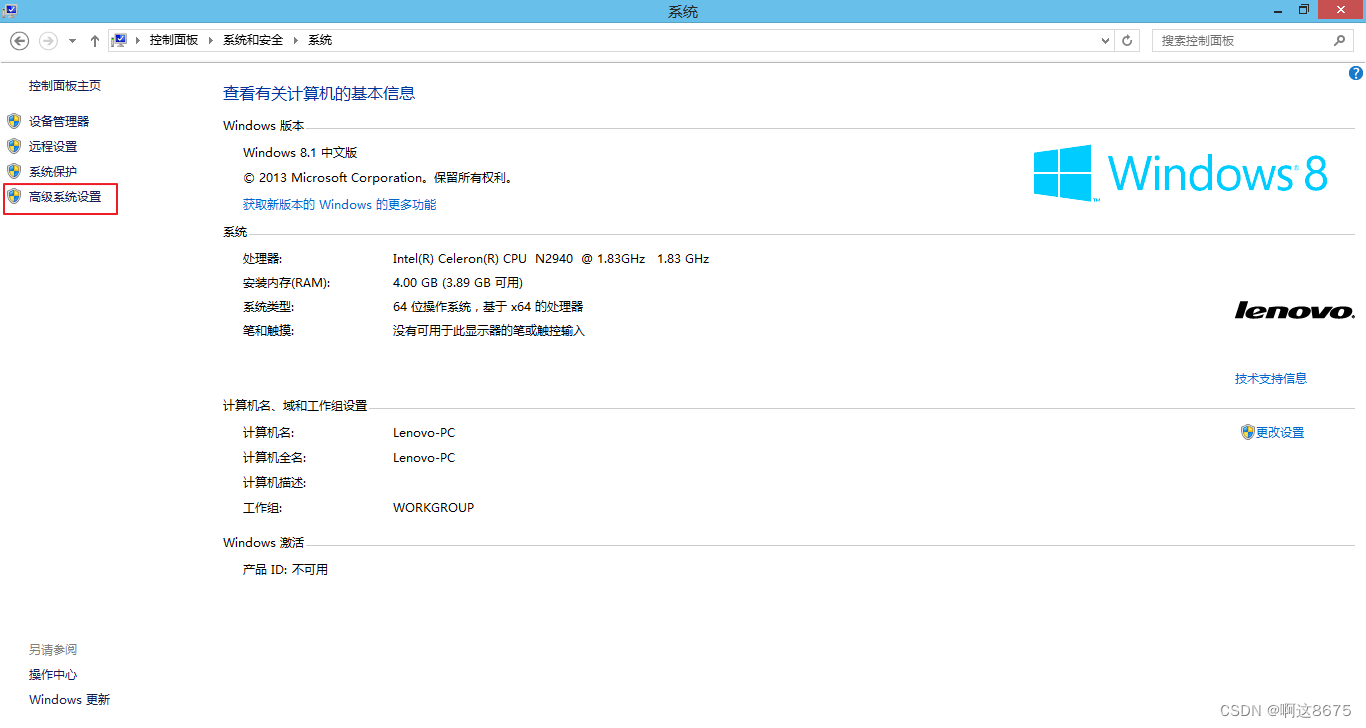This screenshot has width=1366, height=728.
Task: Click the system window icon in the title bar
Action: (x=10, y=11)
